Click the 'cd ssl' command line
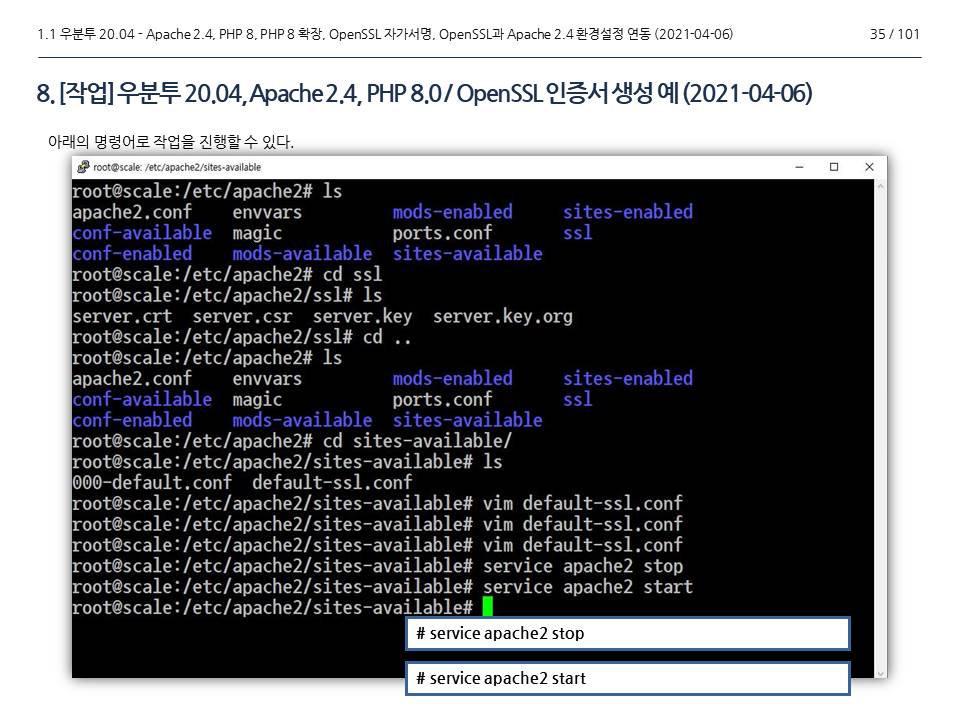Viewport: 960px width, 720px height. coord(227,274)
